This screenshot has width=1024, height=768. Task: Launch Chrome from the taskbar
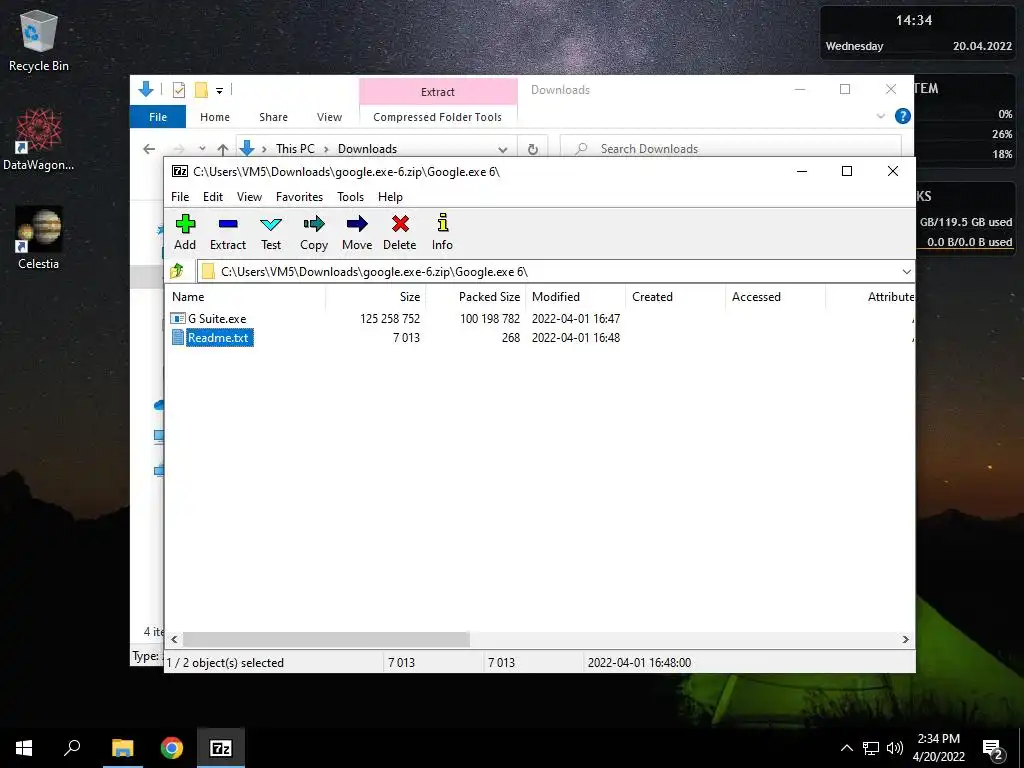172,748
